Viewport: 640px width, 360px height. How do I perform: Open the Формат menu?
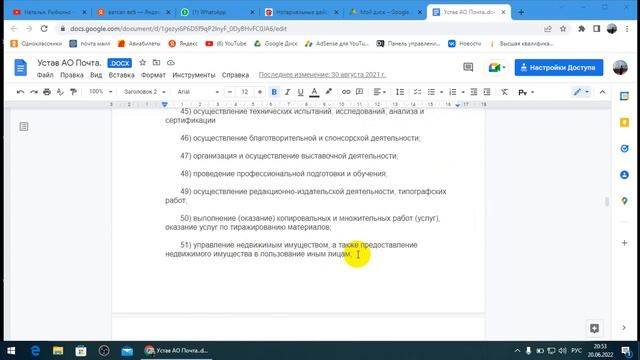153,75
